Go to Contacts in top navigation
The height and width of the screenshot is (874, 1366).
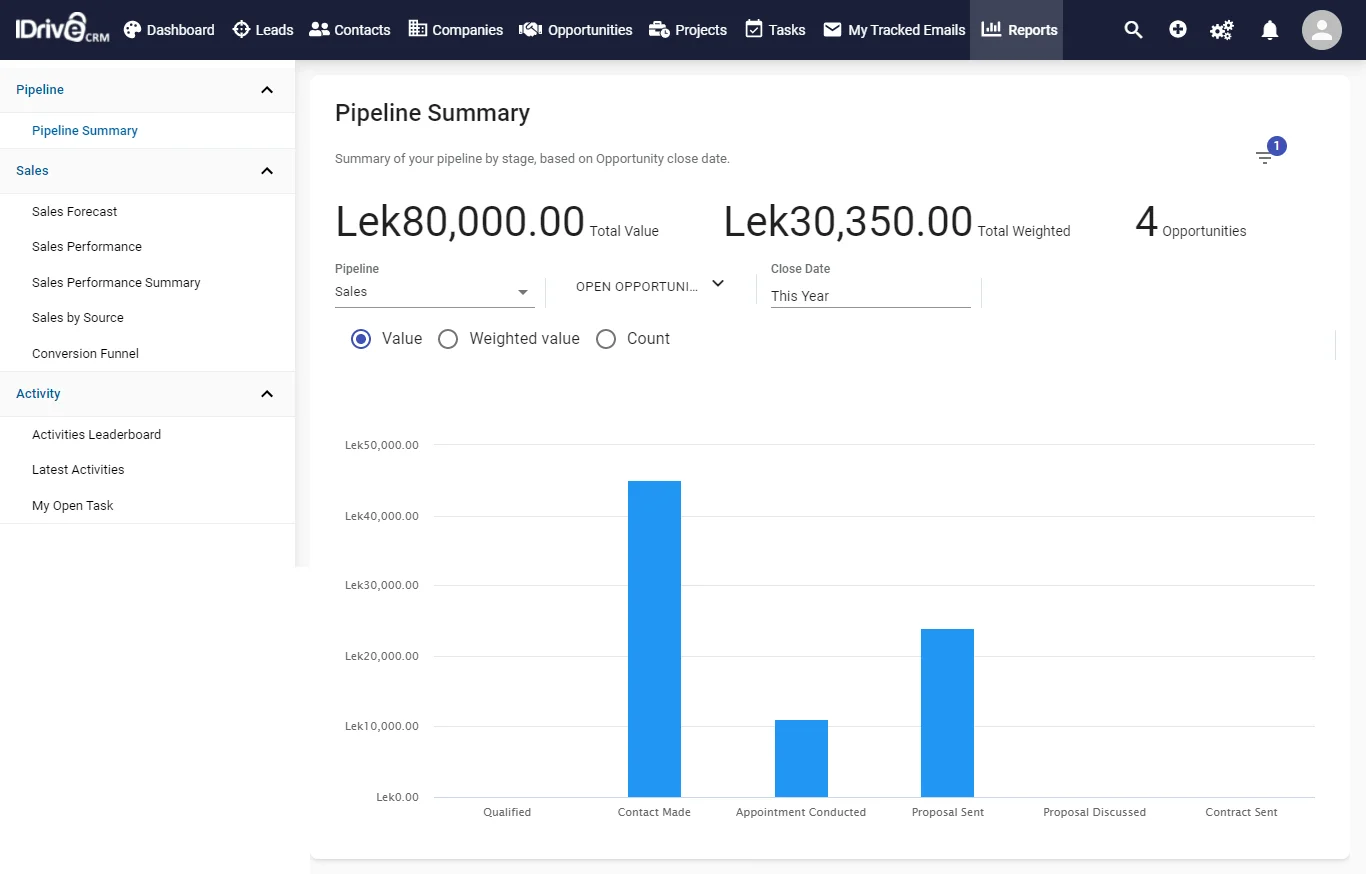350,30
